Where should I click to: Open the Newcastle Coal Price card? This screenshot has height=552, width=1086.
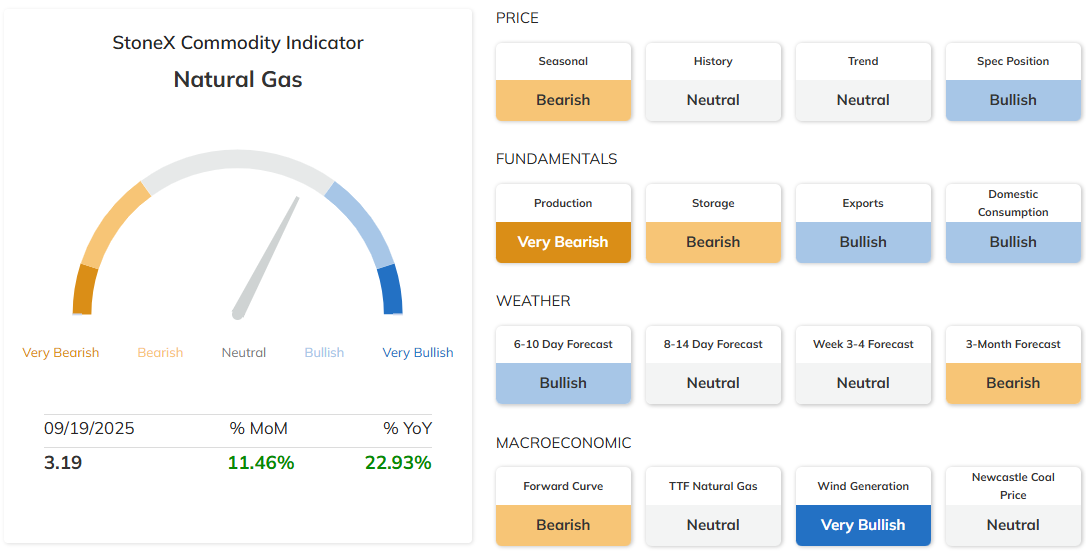pyautogui.click(x=1013, y=506)
